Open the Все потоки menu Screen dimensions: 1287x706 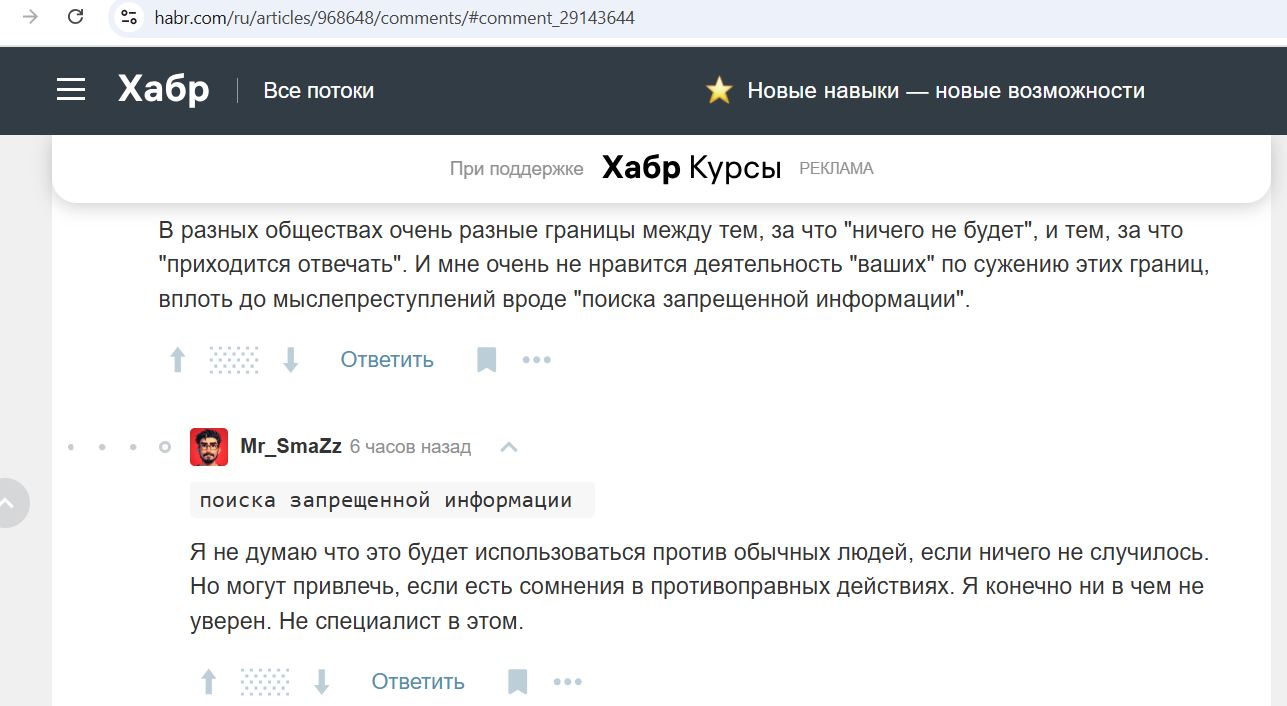click(x=318, y=90)
